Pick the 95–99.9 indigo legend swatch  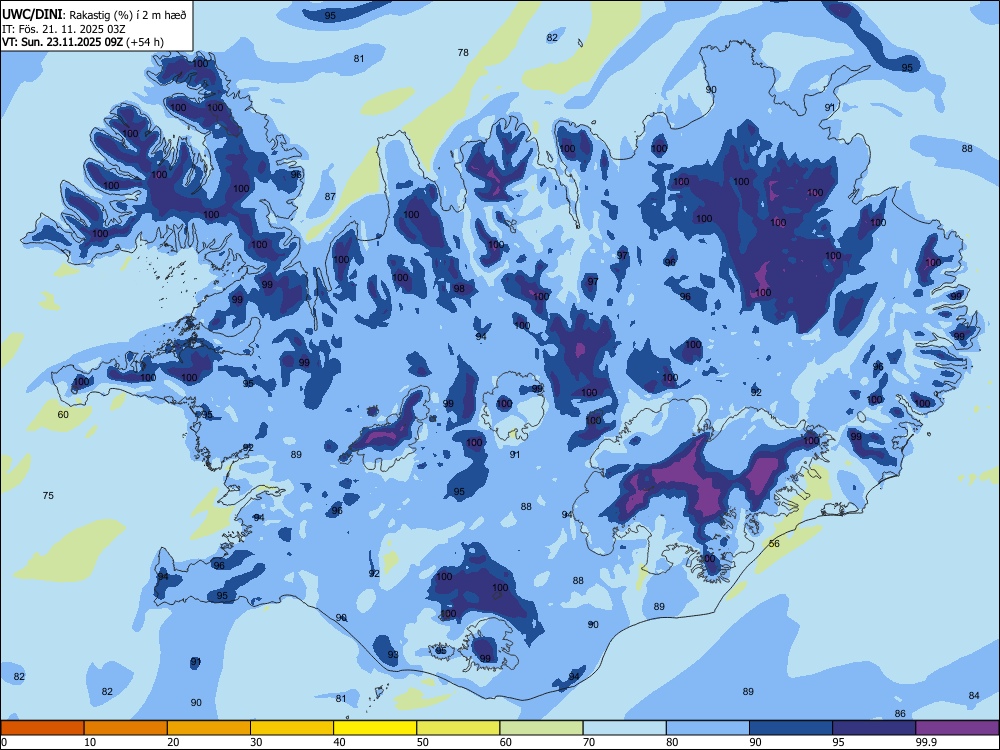click(874, 728)
